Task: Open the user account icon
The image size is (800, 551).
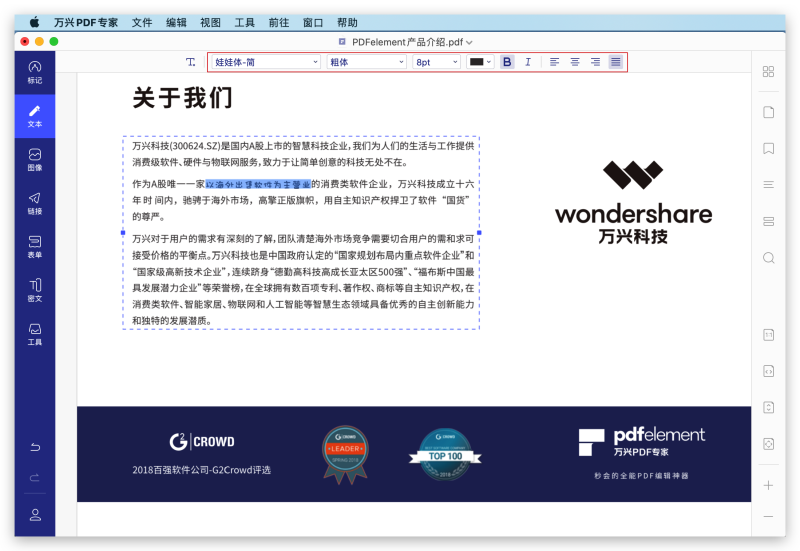Action: (x=35, y=515)
